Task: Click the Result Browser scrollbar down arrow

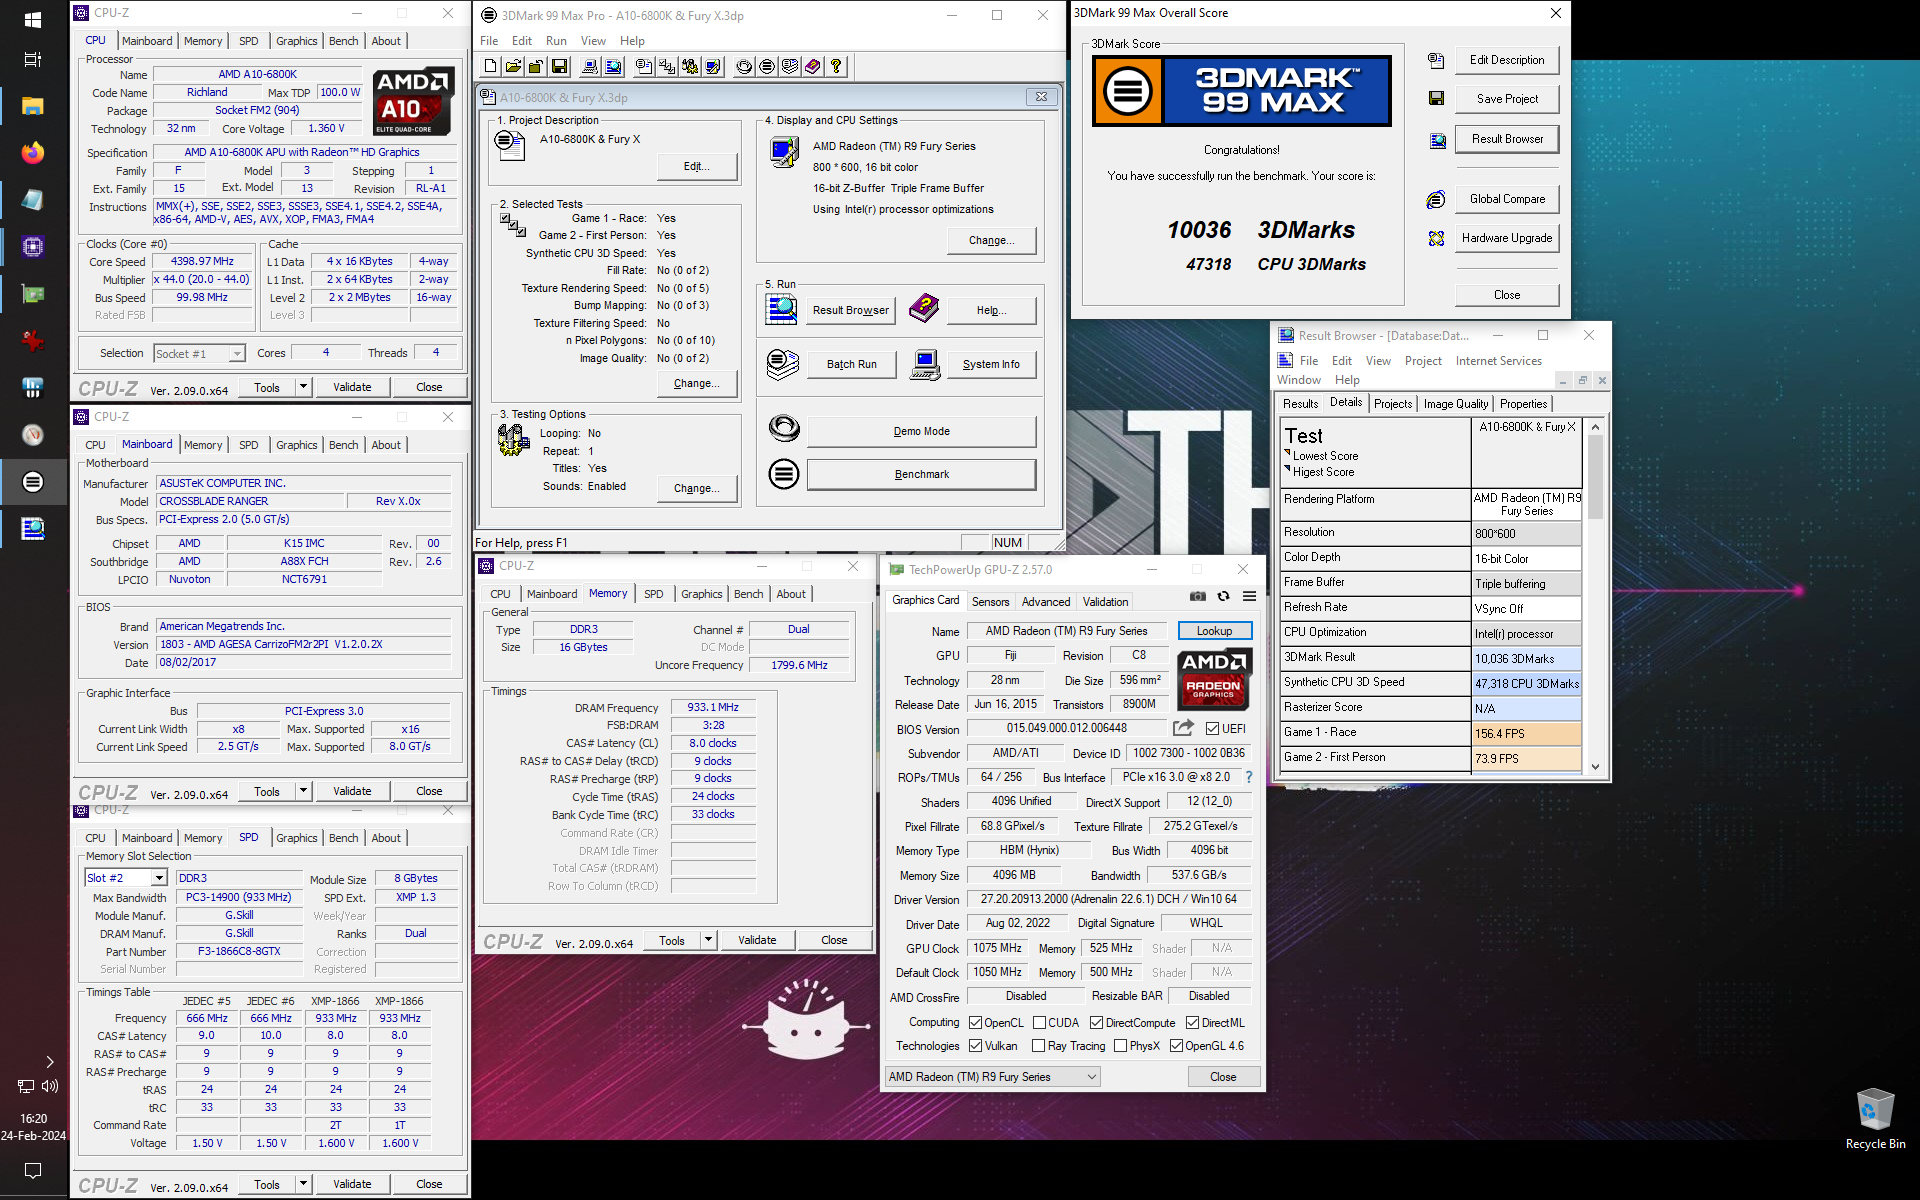Action: (1595, 767)
